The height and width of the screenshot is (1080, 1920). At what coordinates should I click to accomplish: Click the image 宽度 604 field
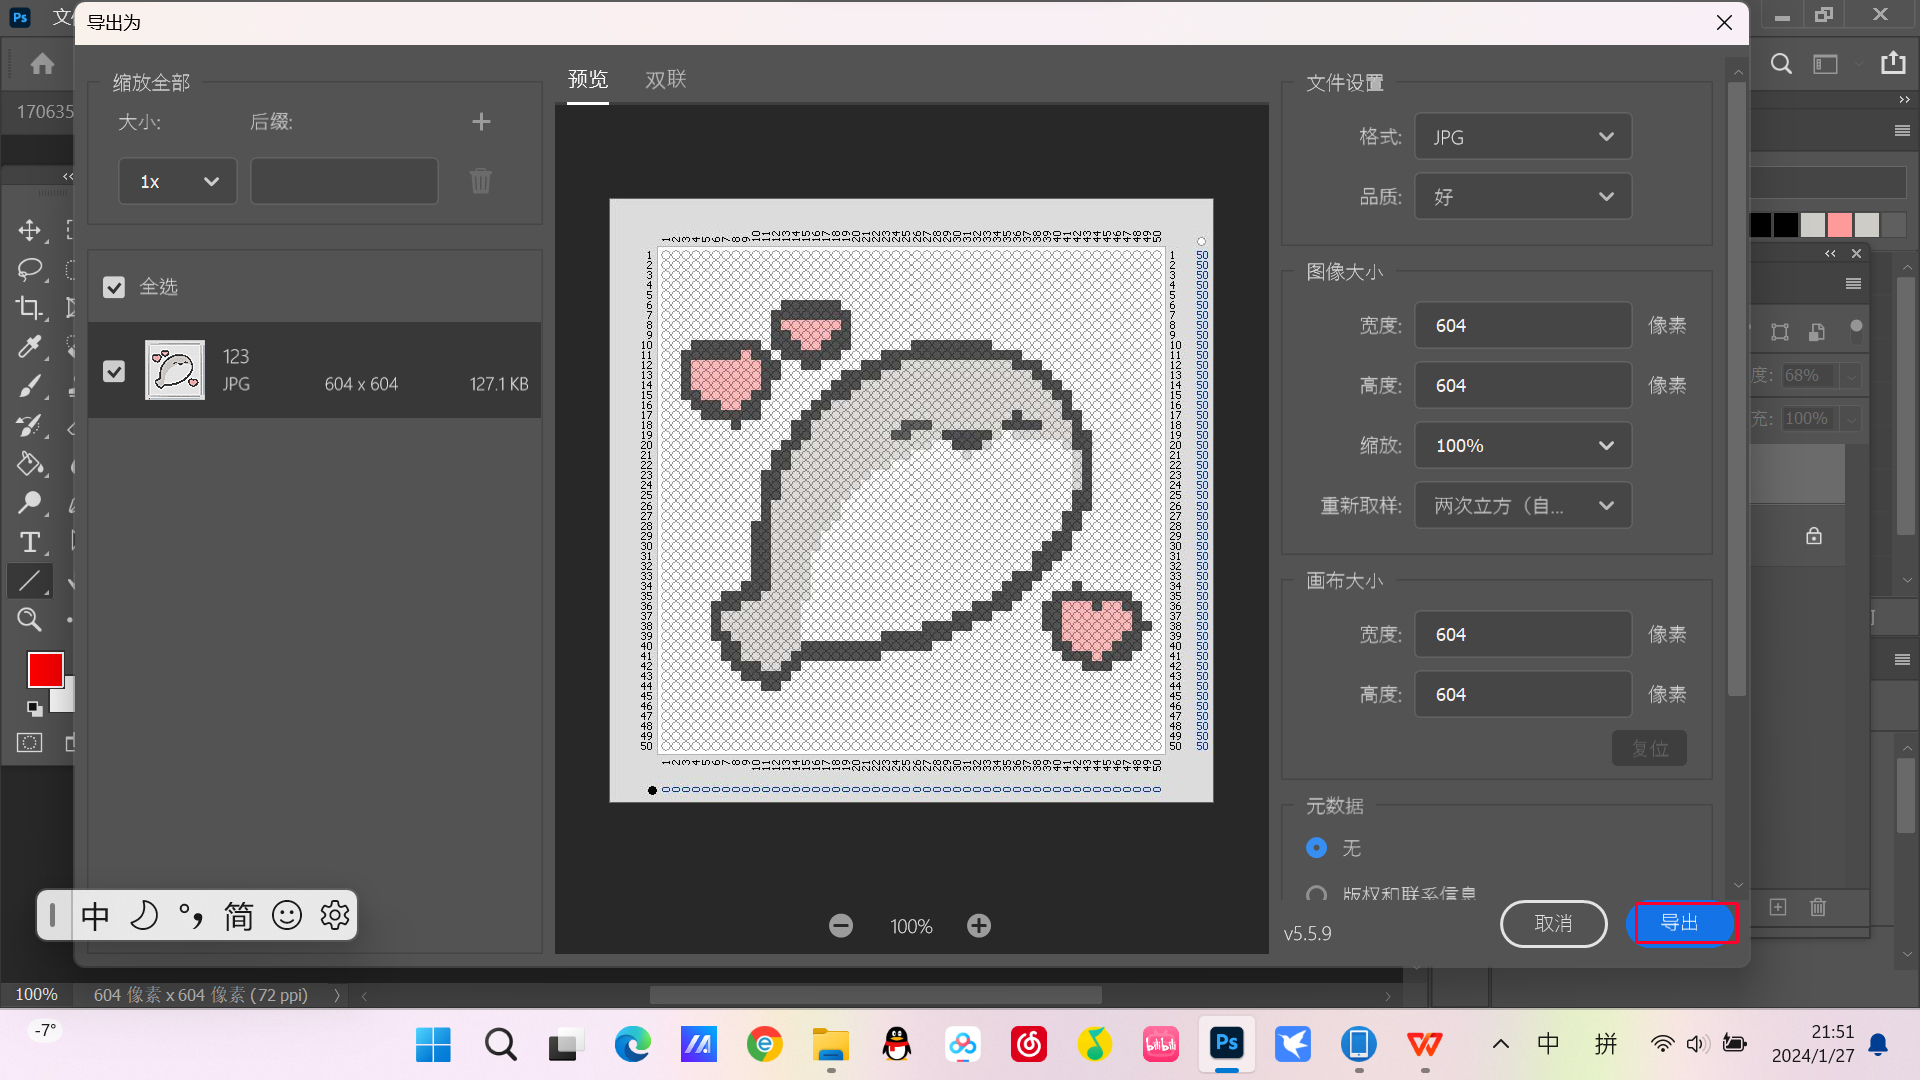click(x=1523, y=326)
